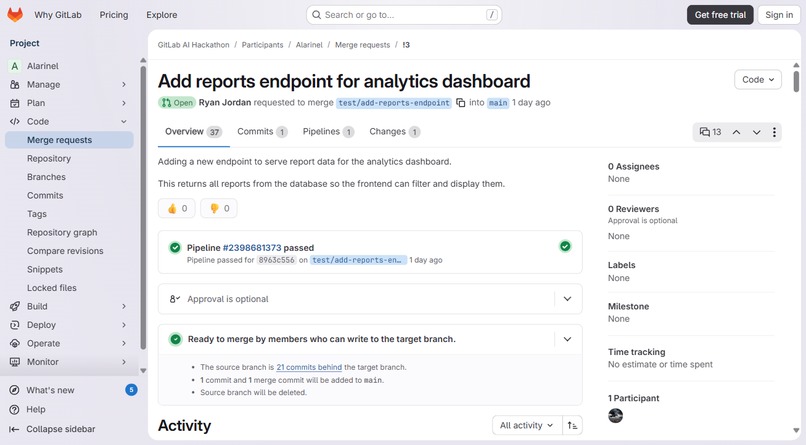Open merge request actions kebab menu
The image size is (806, 445).
[x=774, y=132]
